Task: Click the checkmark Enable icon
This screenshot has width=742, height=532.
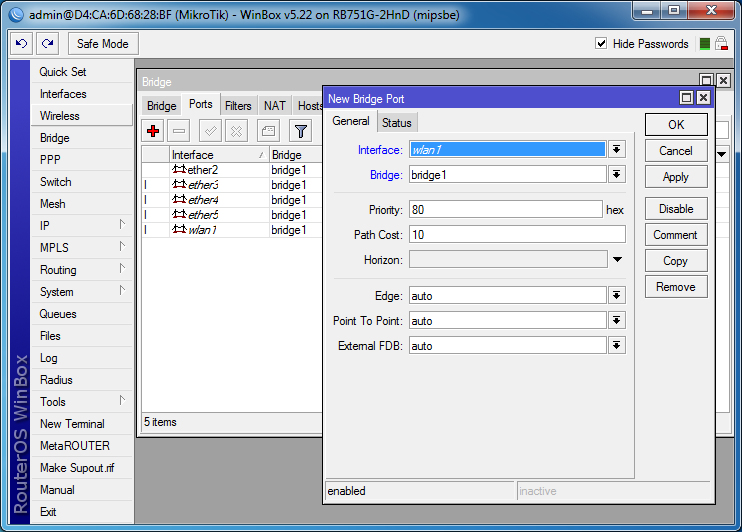Action: 211,131
